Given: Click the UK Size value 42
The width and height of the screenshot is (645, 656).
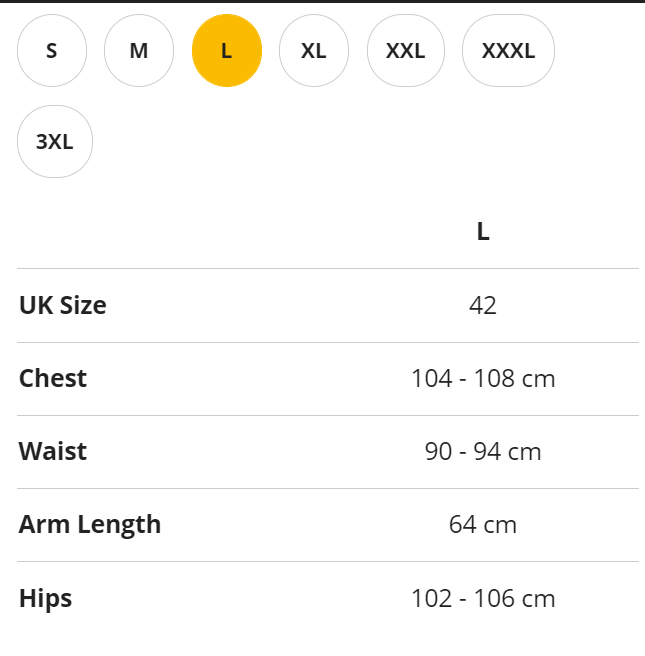Looking at the screenshot, I should click(483, 305).
